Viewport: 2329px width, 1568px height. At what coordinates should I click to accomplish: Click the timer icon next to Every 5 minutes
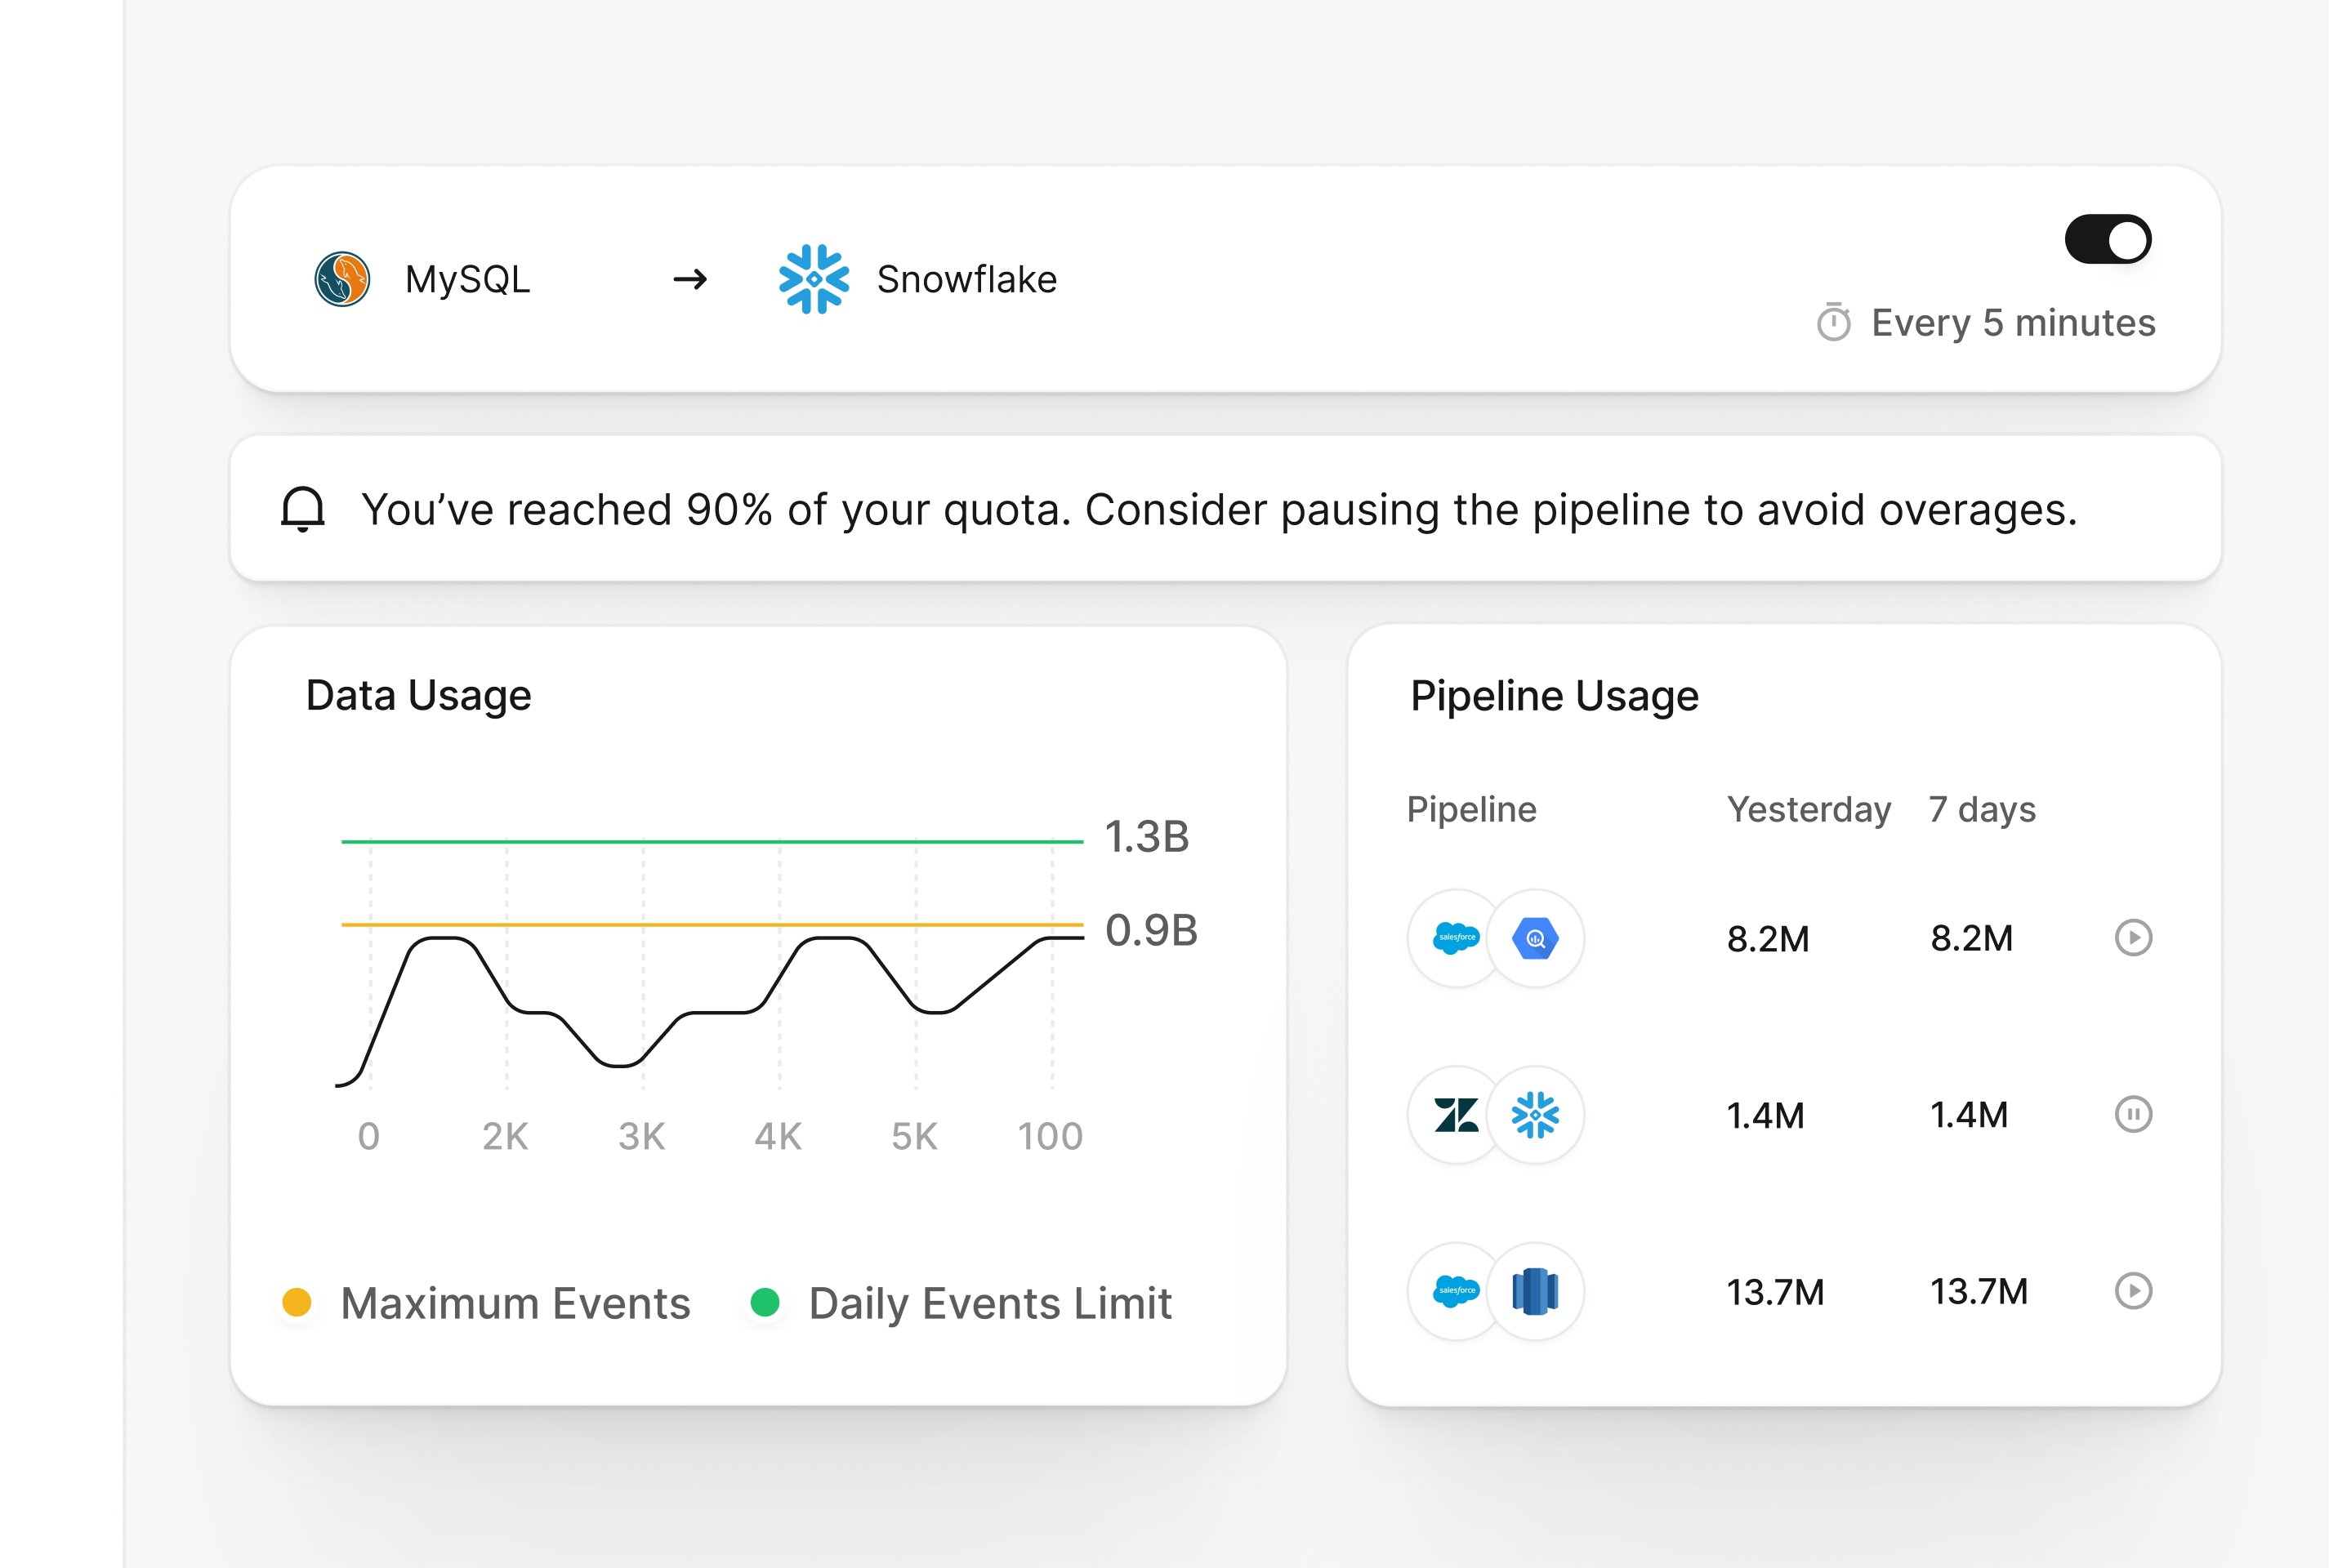tap(1834, 322)
